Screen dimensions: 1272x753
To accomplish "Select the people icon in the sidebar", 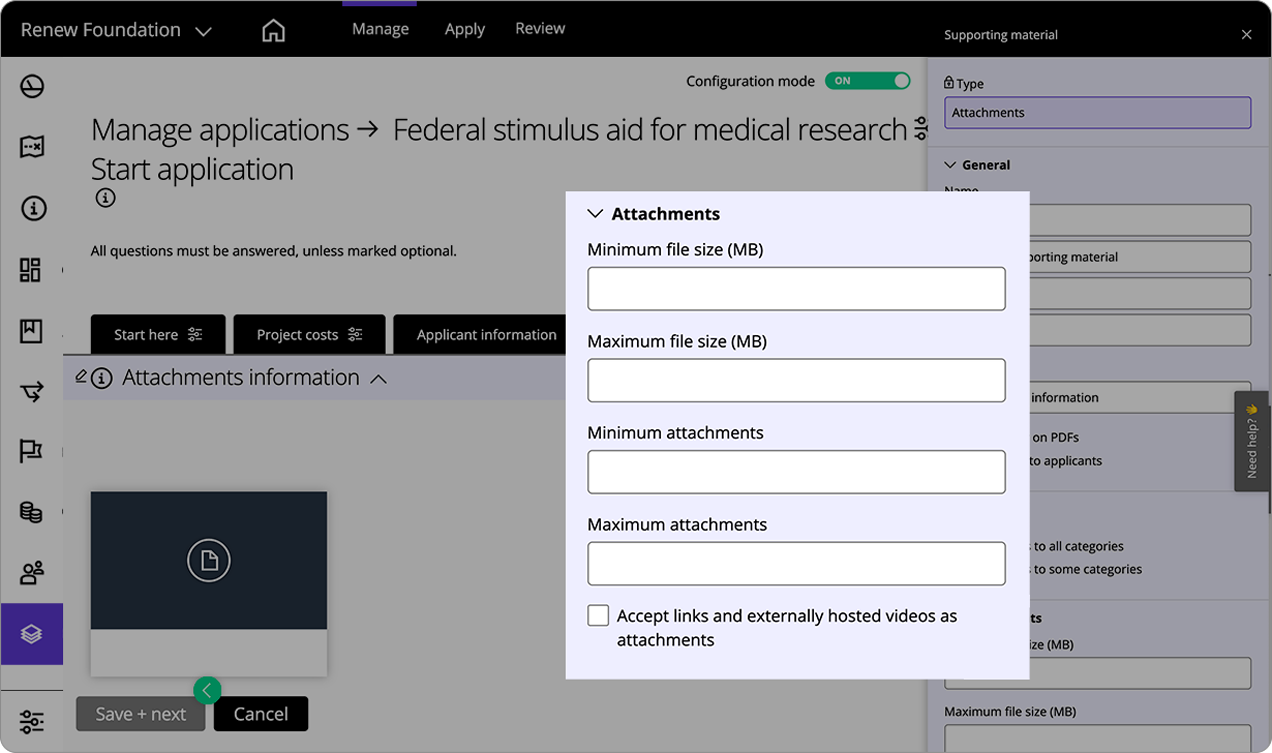I will coord(32,573).
